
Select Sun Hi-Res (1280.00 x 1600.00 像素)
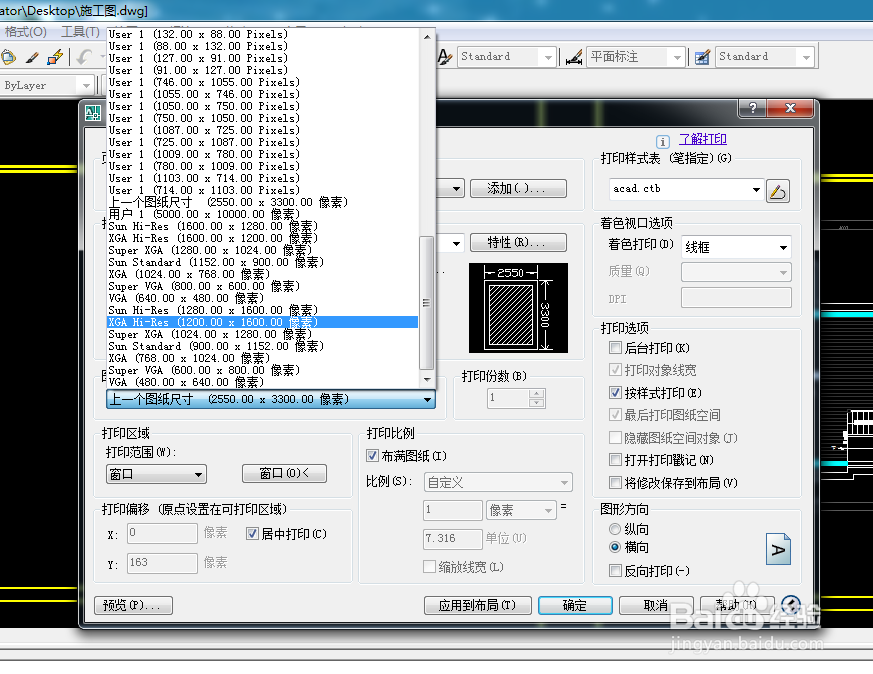pos(262,310)
